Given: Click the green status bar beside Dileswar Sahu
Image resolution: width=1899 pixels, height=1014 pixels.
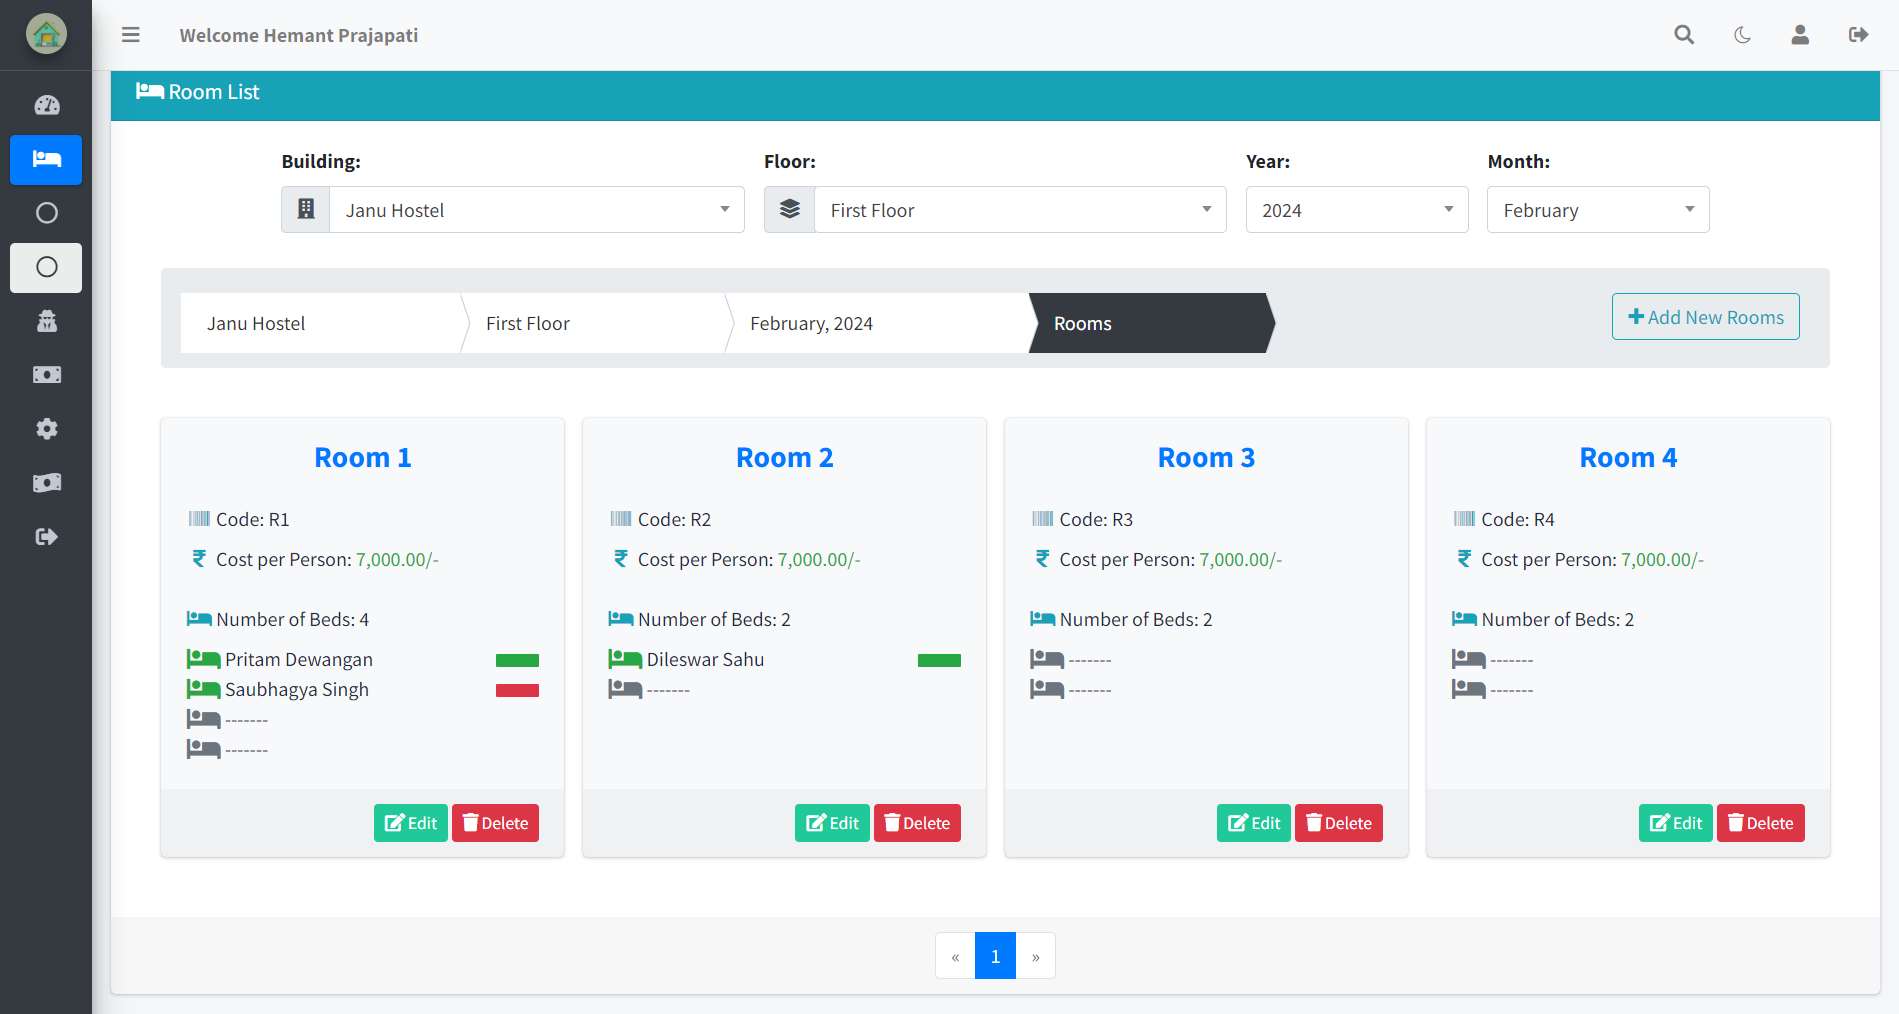Looking at the screenshot, I should 938,660.
